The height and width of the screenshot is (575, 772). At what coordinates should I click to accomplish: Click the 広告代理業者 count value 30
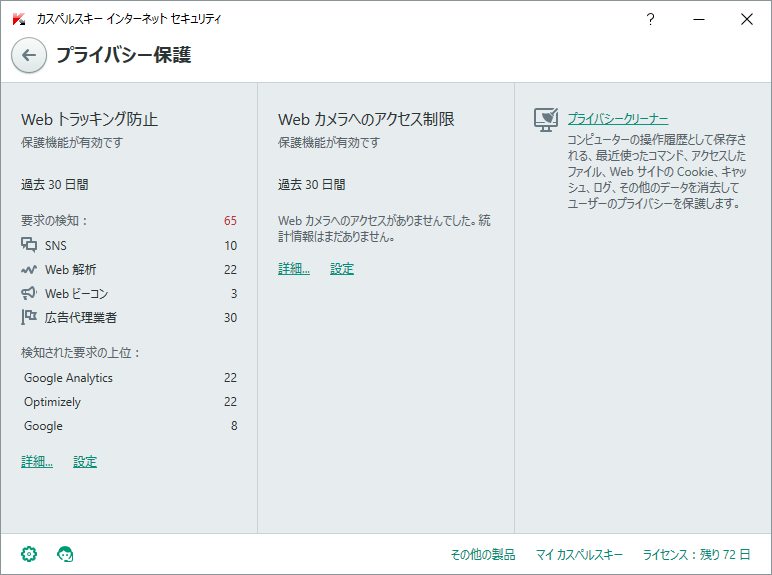point(230,318)
